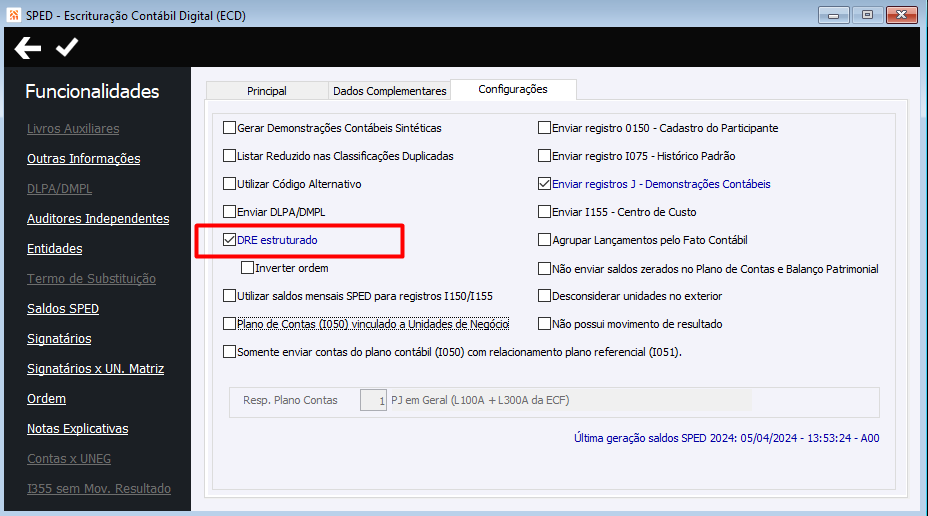
Task: Uncheck the DRE estruturado checkbox
Action: coord(230,240)
